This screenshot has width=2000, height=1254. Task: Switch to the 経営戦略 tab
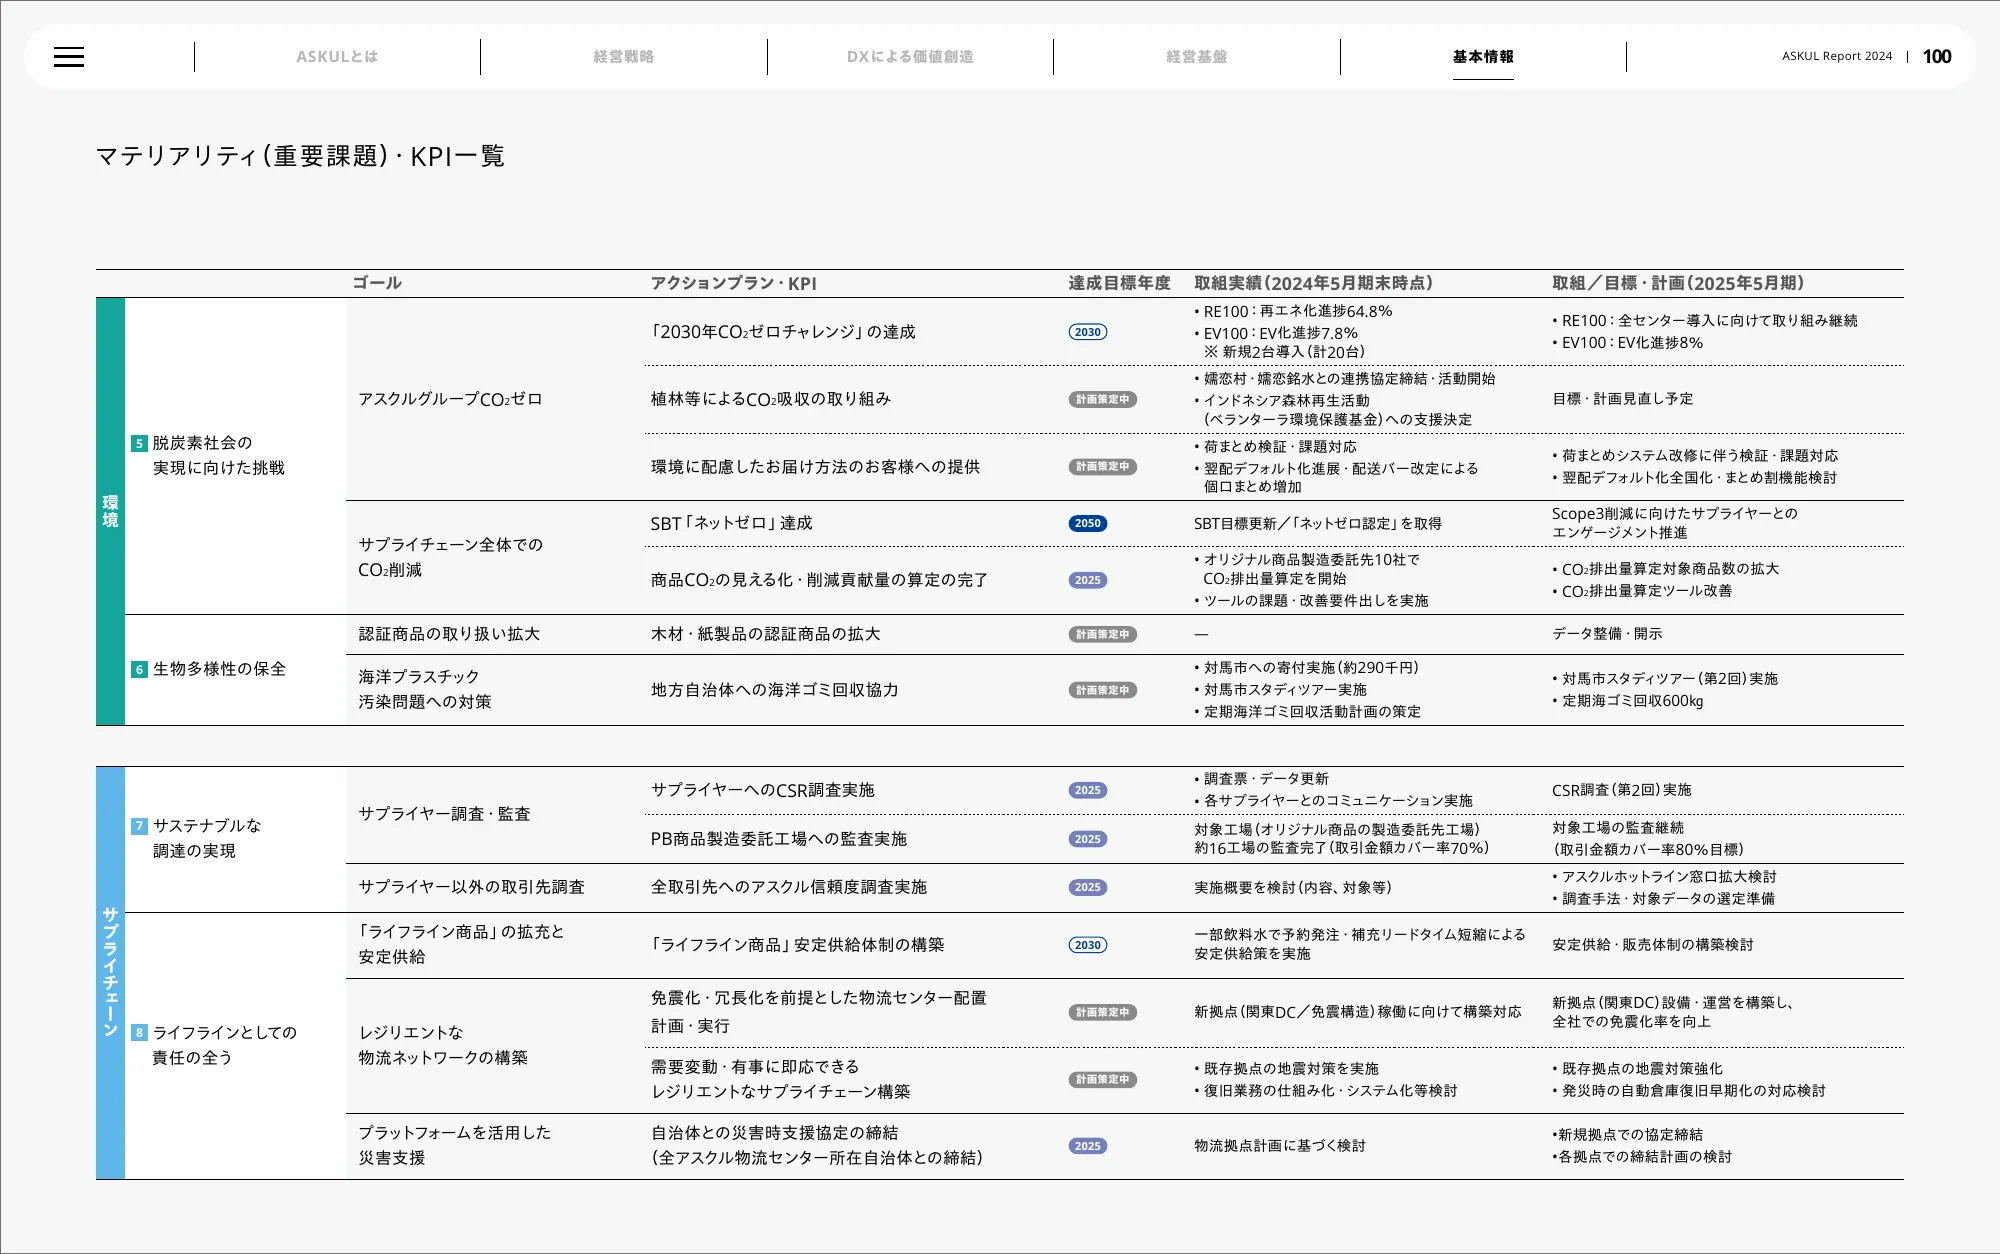pos(623,57)
